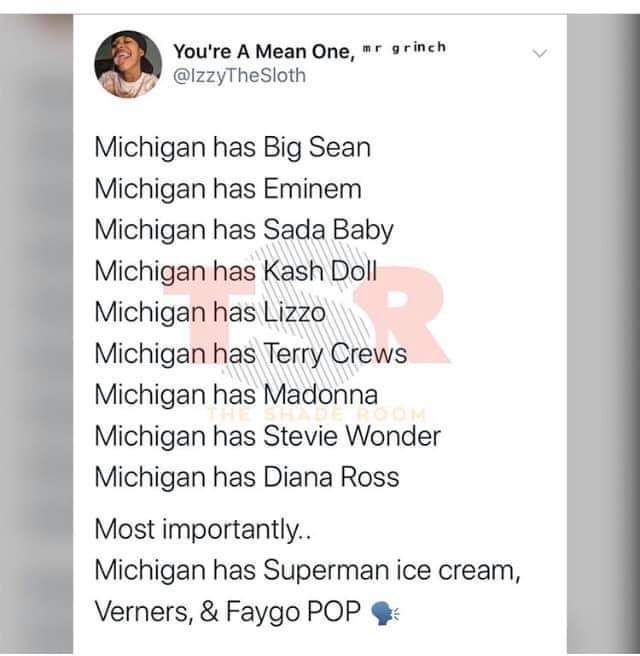640x656 pixels.
Task: Open the @IzzyTheSloth profile handle
Action: pyautogui.click(x=239, y=76)
